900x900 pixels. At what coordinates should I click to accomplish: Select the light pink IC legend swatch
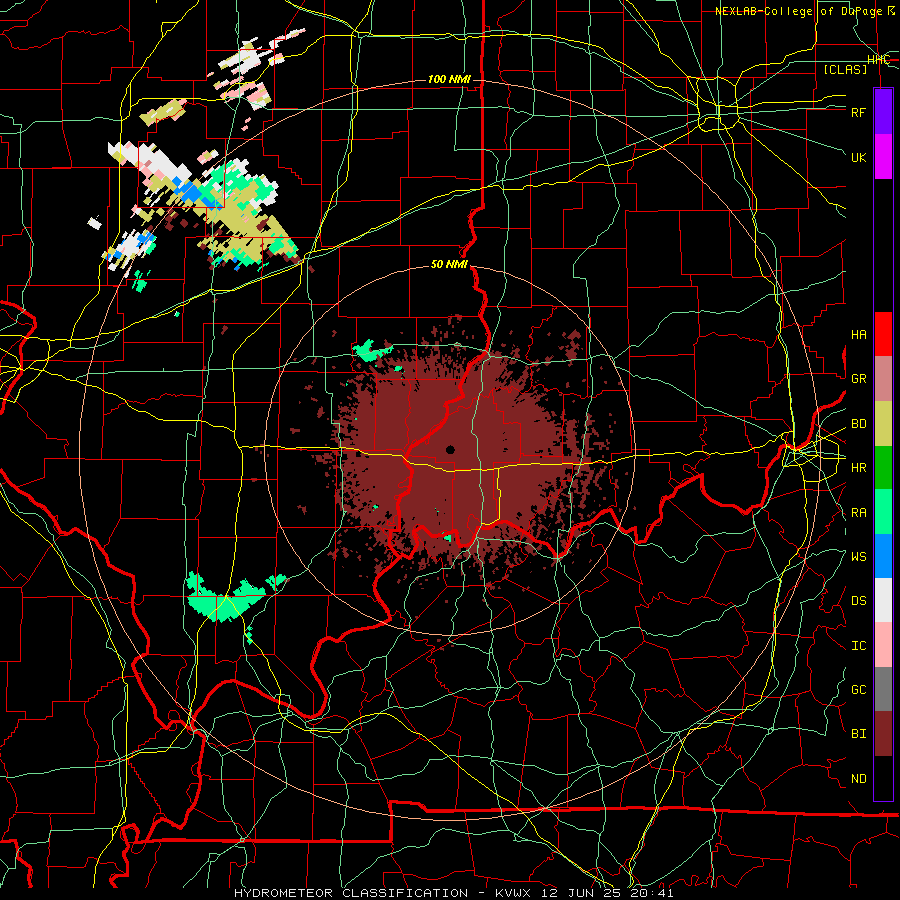883,645
